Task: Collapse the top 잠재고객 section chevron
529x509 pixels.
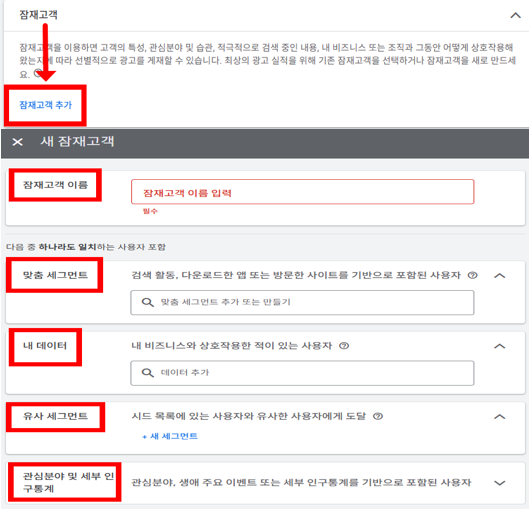Action: (515, 16)
